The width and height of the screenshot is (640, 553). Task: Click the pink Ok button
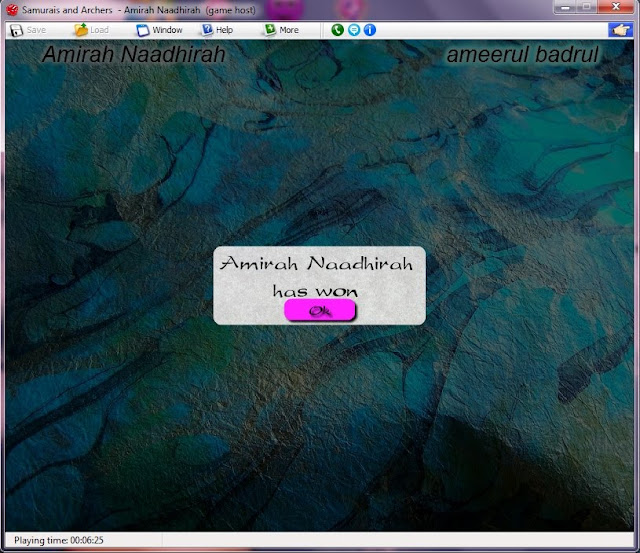click(320, 311)
